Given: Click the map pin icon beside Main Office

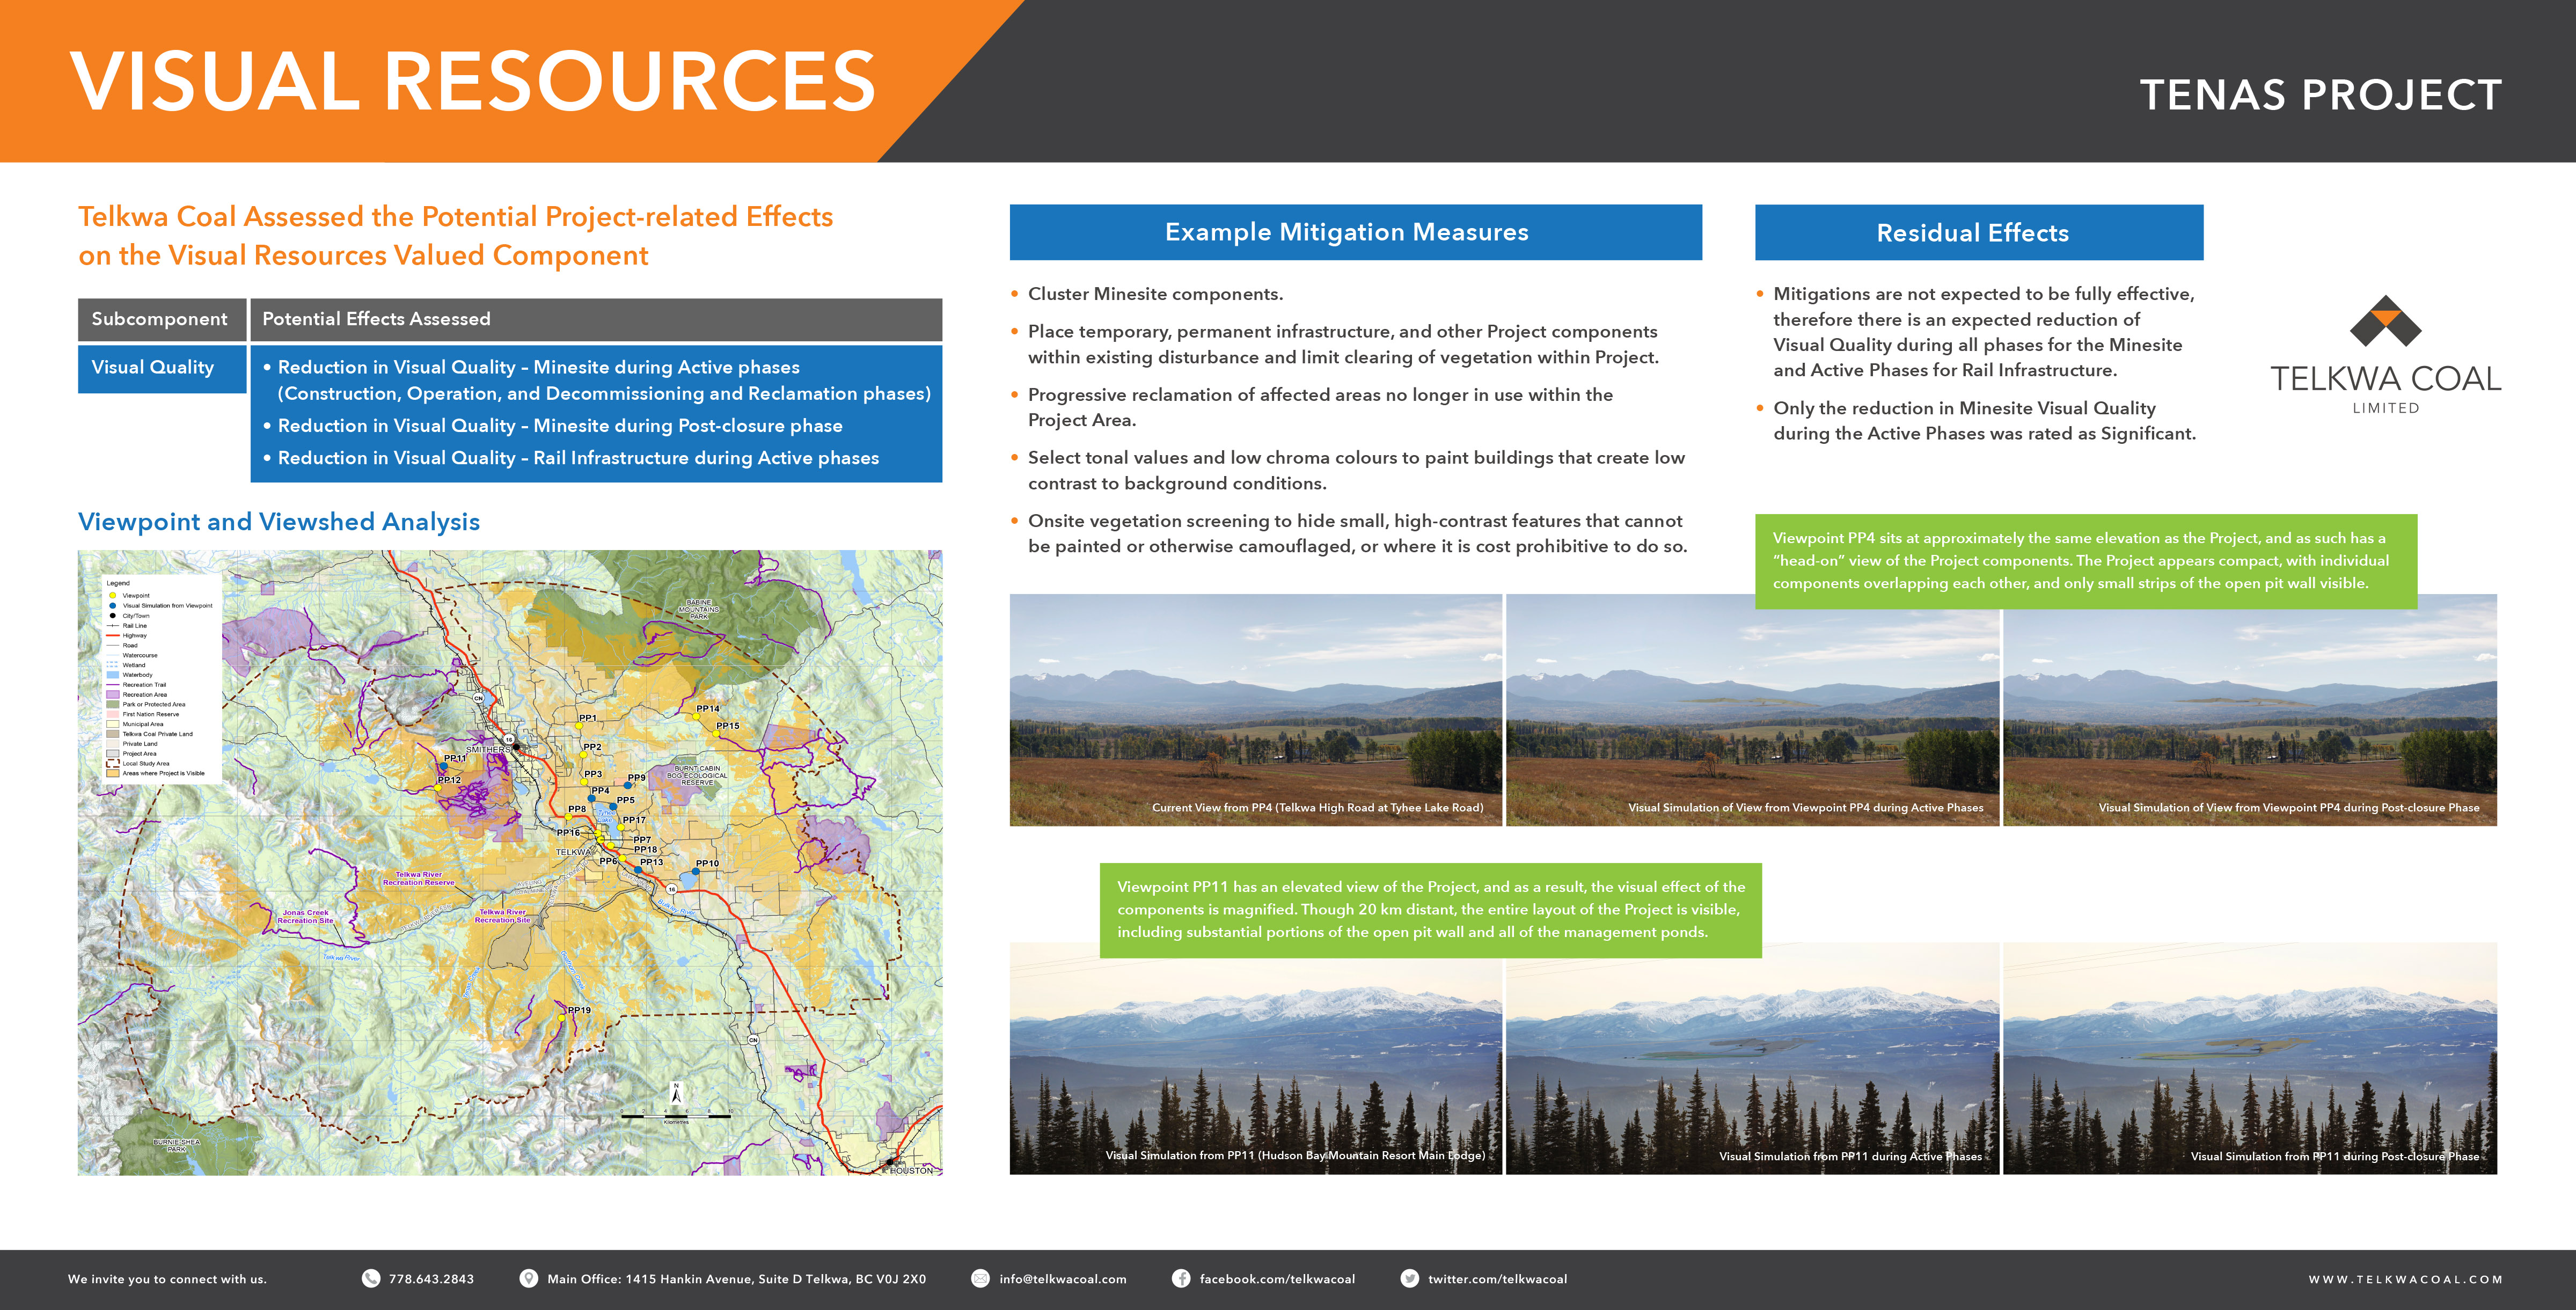Looking at the screenshot, I should pos(529,1278).
